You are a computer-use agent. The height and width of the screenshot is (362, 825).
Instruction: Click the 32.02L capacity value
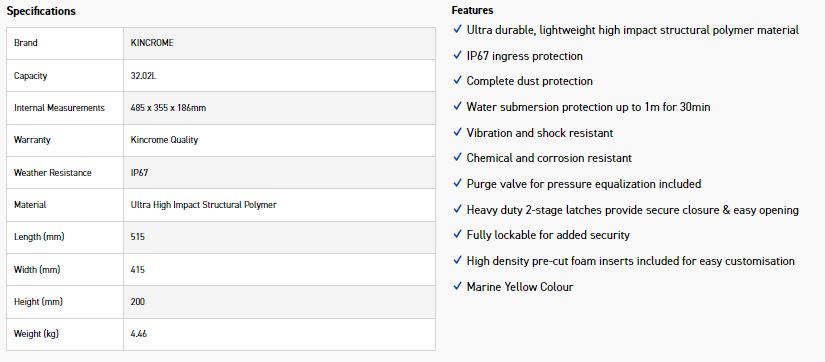pyautogui.click(x=144, y=76)
